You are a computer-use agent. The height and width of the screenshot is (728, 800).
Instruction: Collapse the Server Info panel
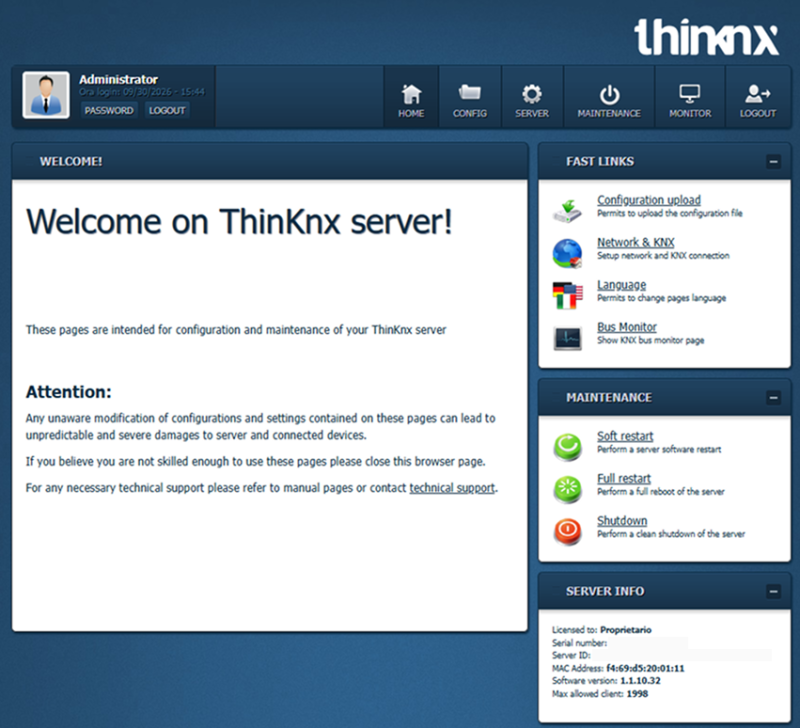[773, 591]
